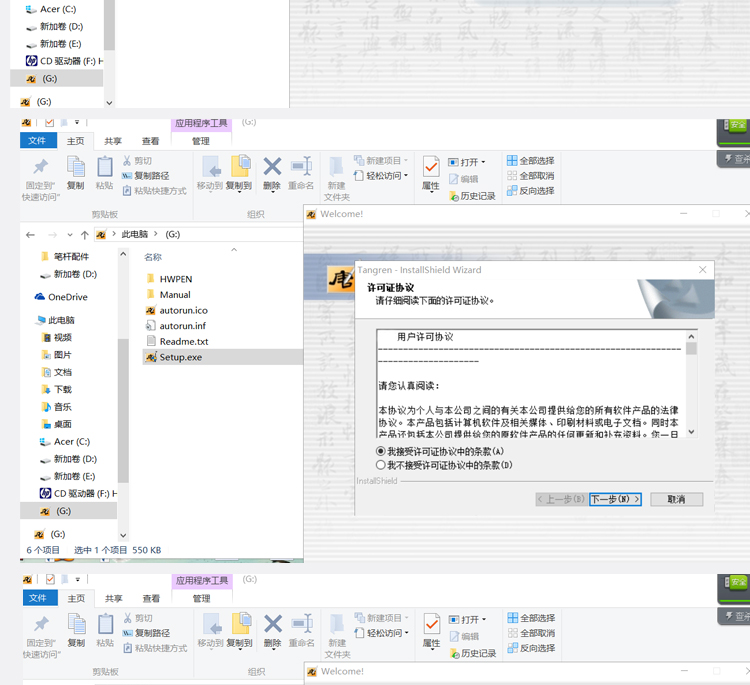Open the 音乐 (Music) folder icon
The width and height of the screenshot is (750, 685).
(46, 407)
